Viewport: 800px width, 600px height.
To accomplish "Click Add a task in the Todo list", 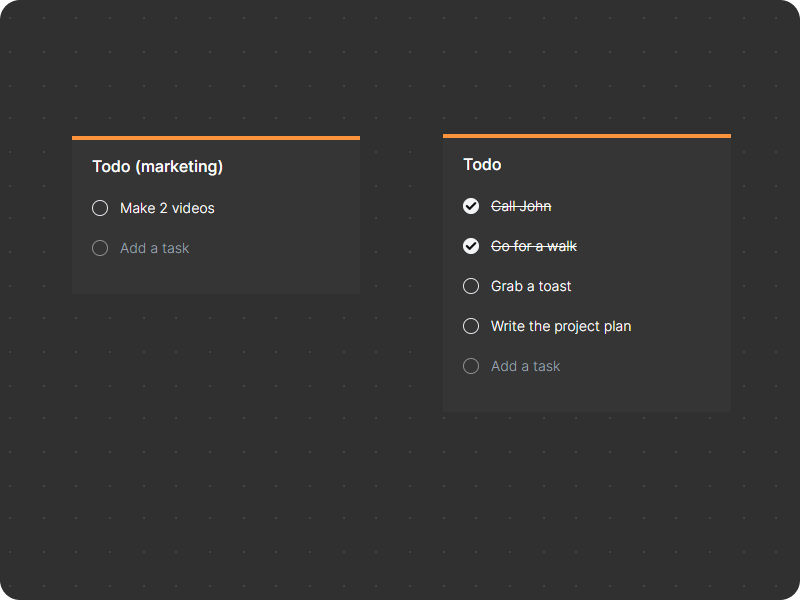I will [525, 366].
